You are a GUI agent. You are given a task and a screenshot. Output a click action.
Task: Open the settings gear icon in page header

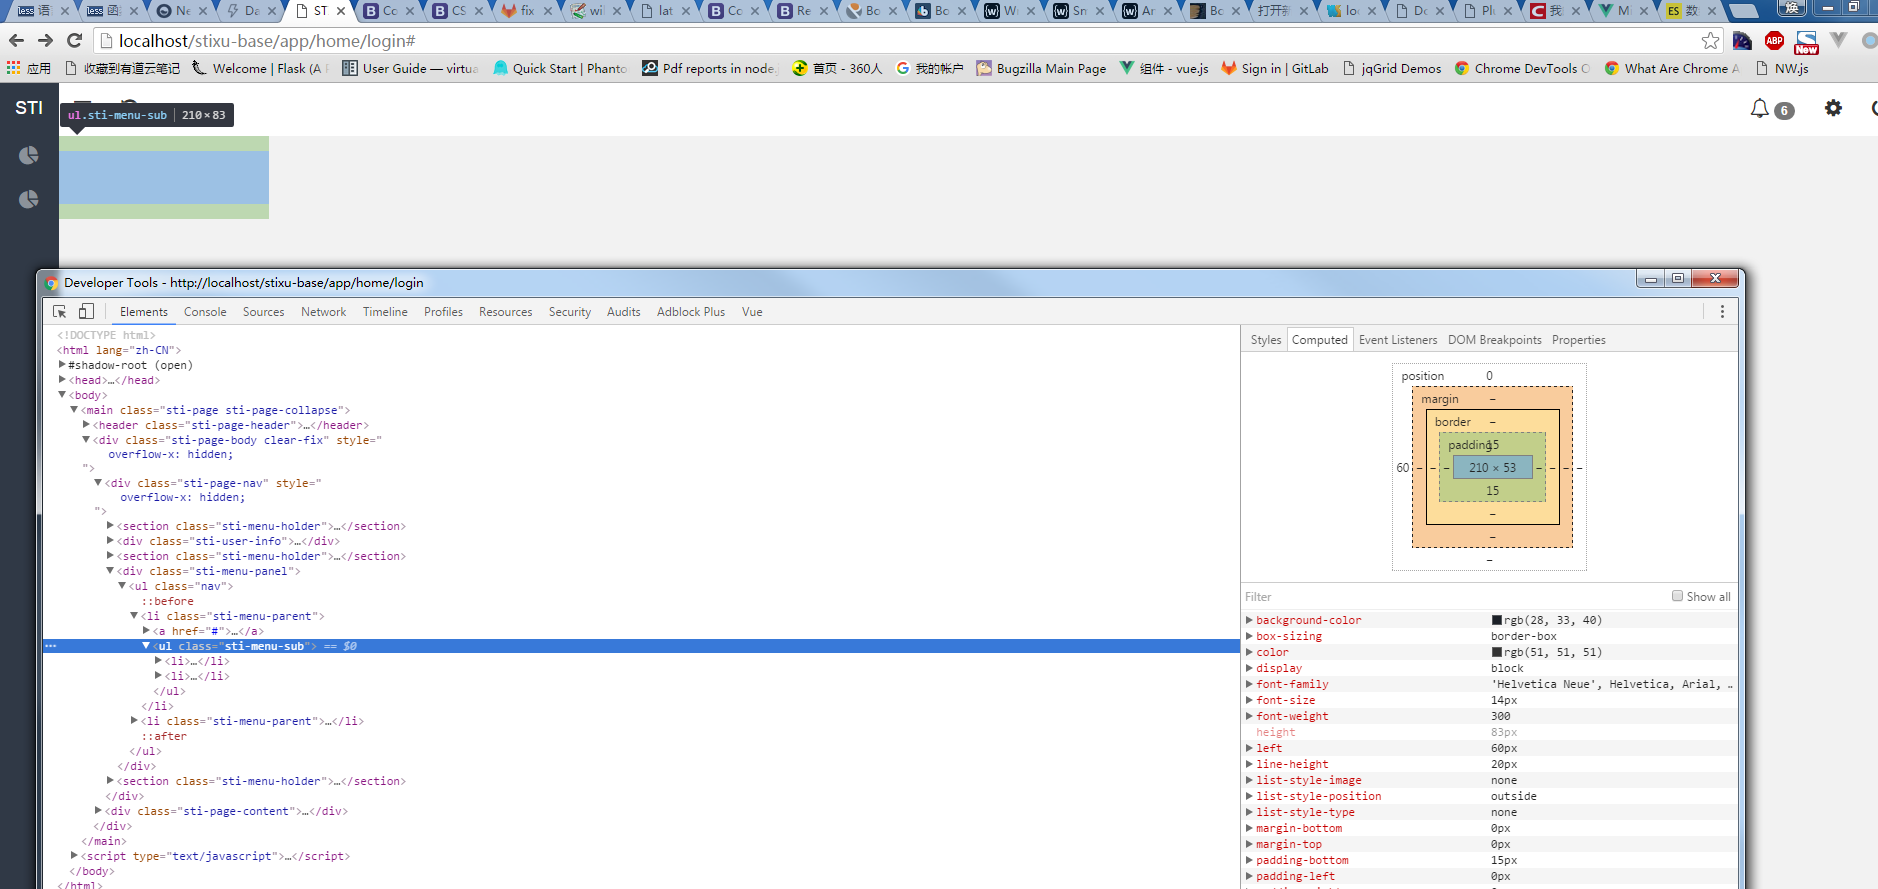coord(1833,108)
